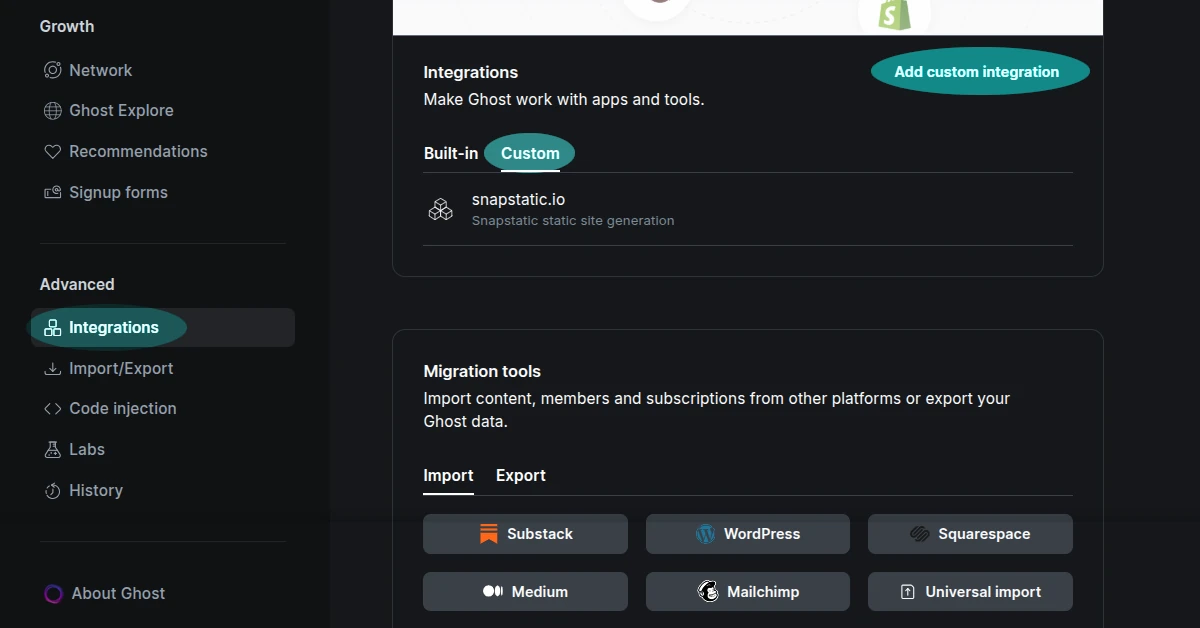Click the WordPress logo on the import button
Screen dimensions: 1200x628
(x=706, y=533)
